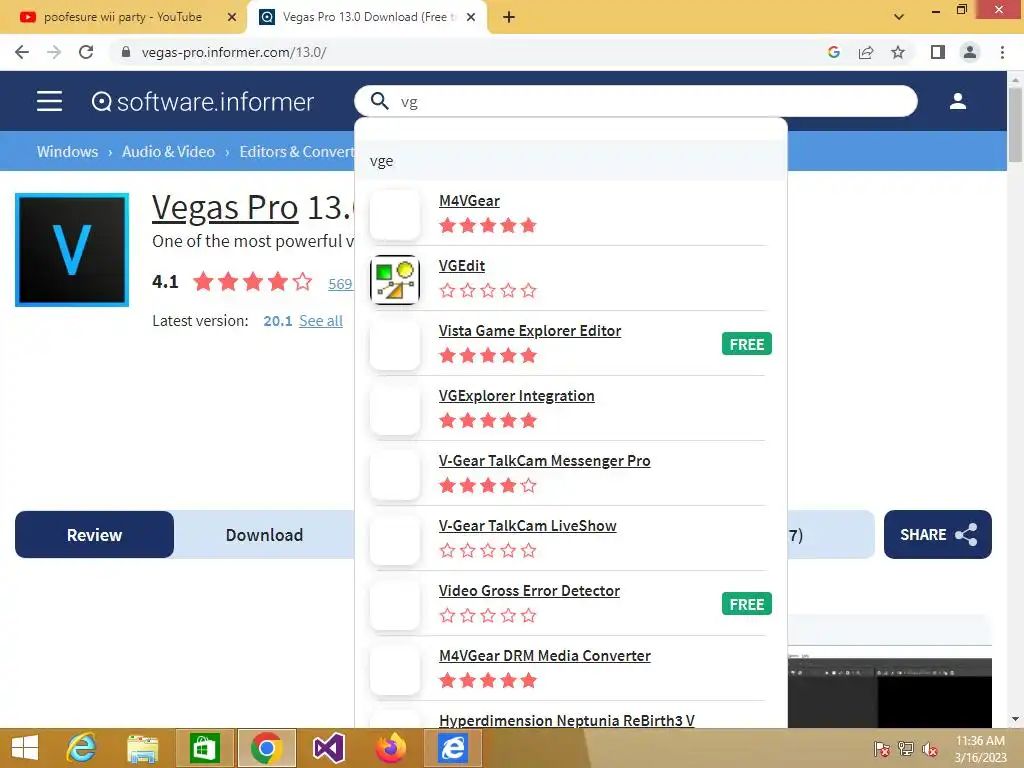This screenshot has height=768, width=1024.
Task: Click the taskbar clock 11:36 AM
Action: (x=980, y=741)
